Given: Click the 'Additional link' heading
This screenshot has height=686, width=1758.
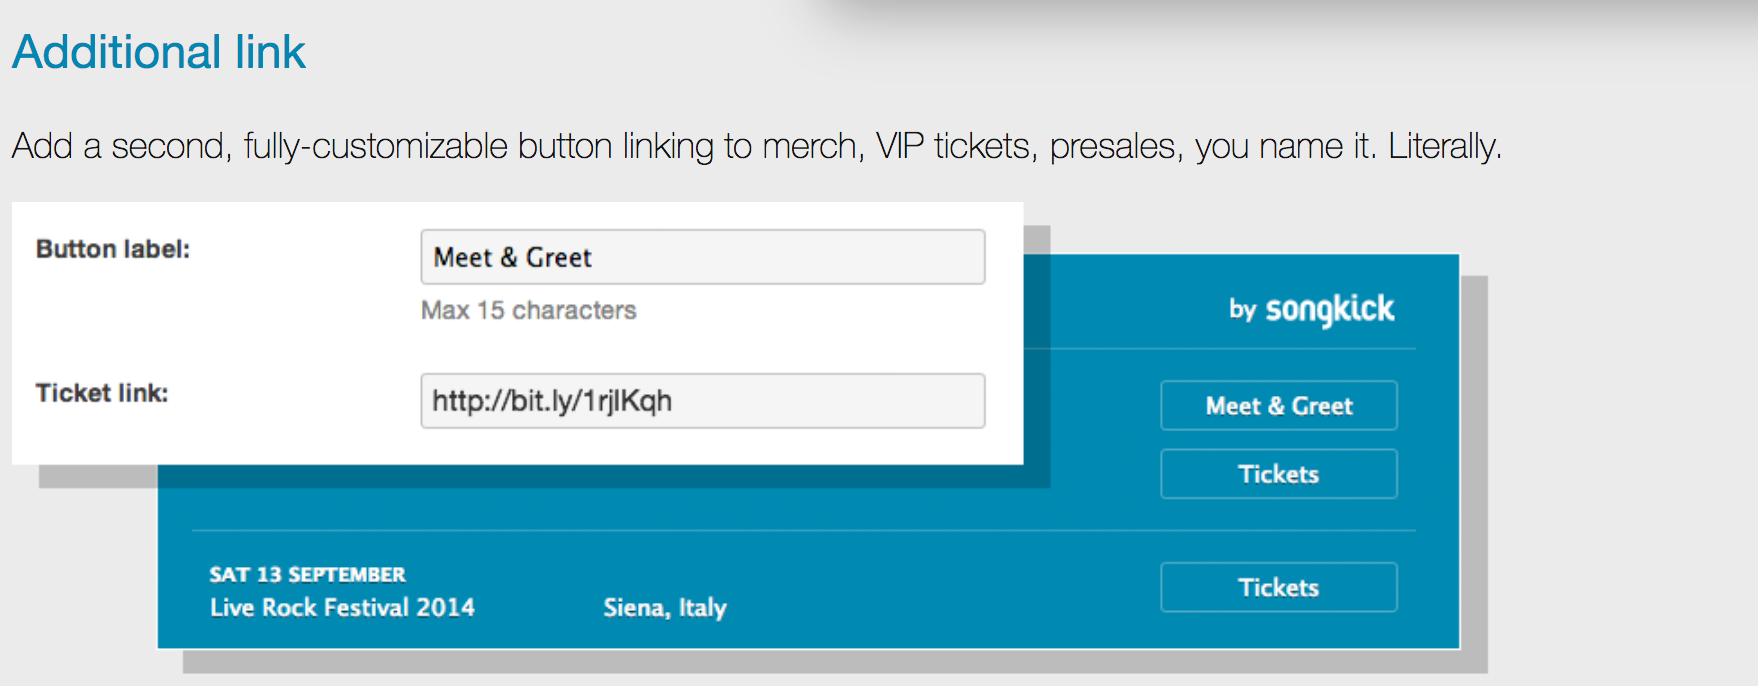Looking at the screenshot, I should [x=158, y=51].
